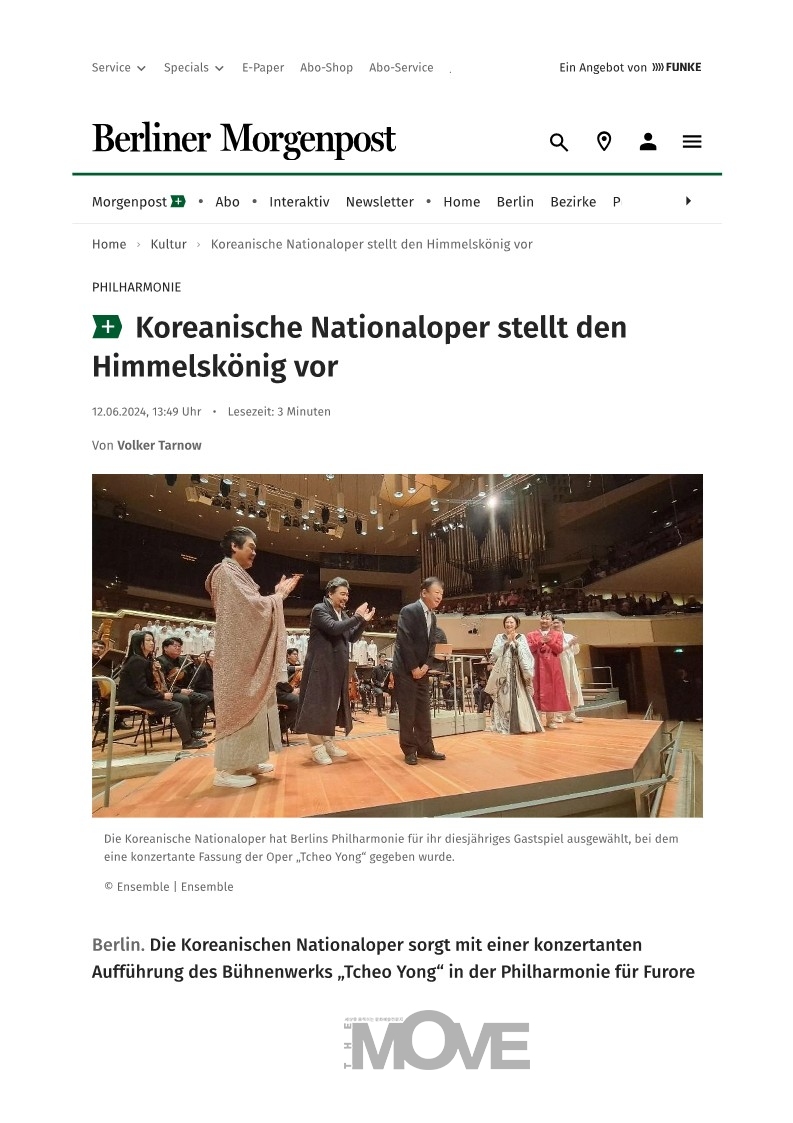Open the Bezirke nav item
The height and width of the screenshot is (1123, 793).
[x=573, y=202]
